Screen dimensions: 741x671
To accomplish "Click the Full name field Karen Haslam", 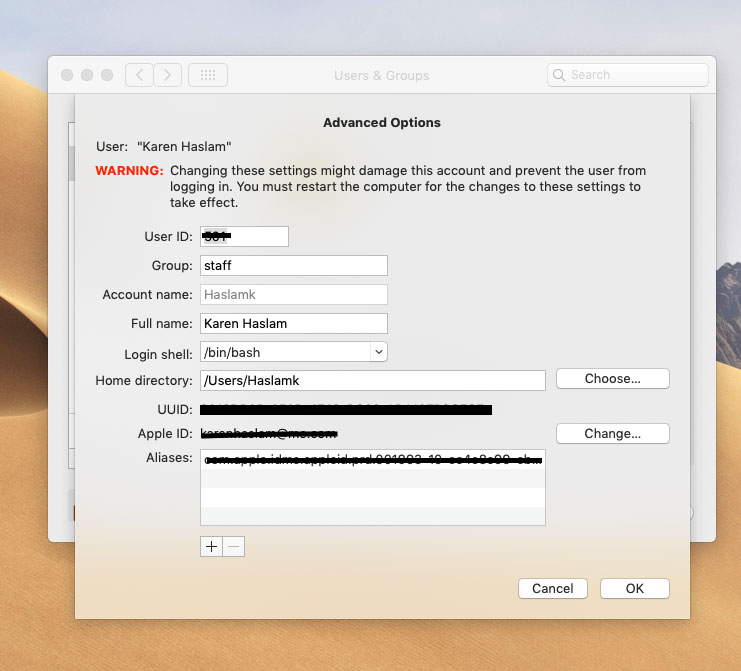I will (293, 324).
